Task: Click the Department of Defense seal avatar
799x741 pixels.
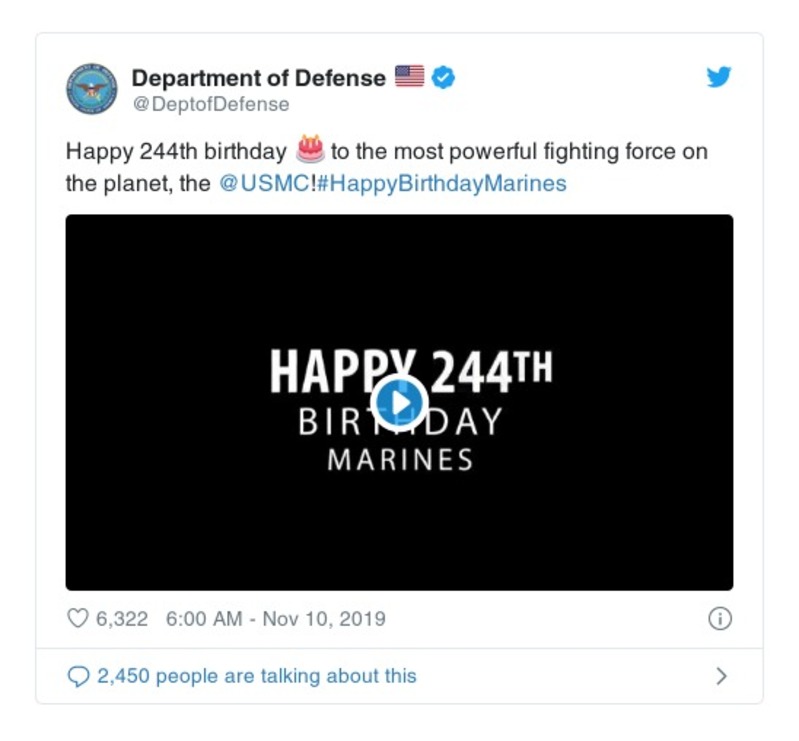Action: click(x=92, y=88)
